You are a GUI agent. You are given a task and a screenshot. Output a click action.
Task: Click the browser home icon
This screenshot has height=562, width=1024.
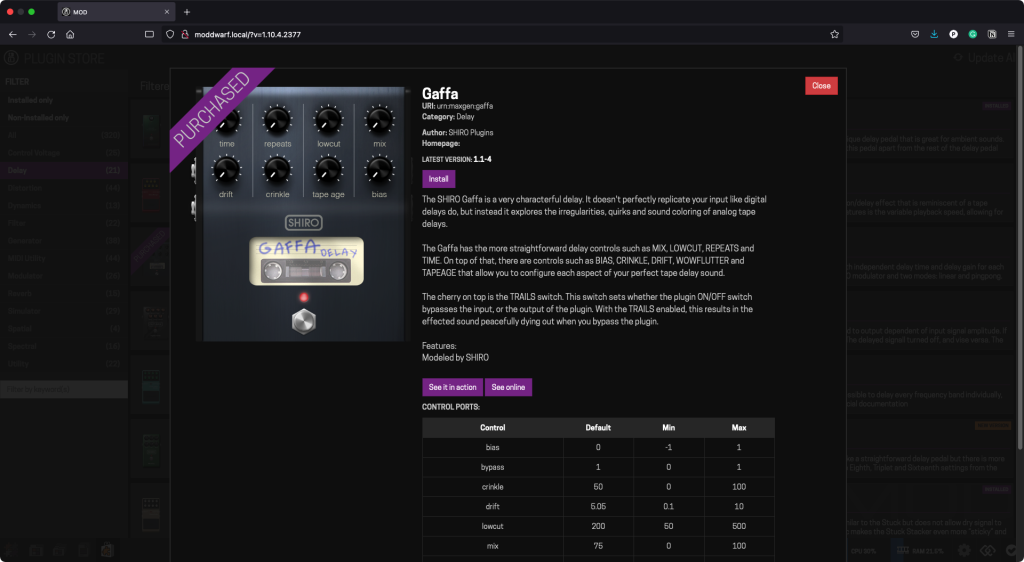coord(70,34)
